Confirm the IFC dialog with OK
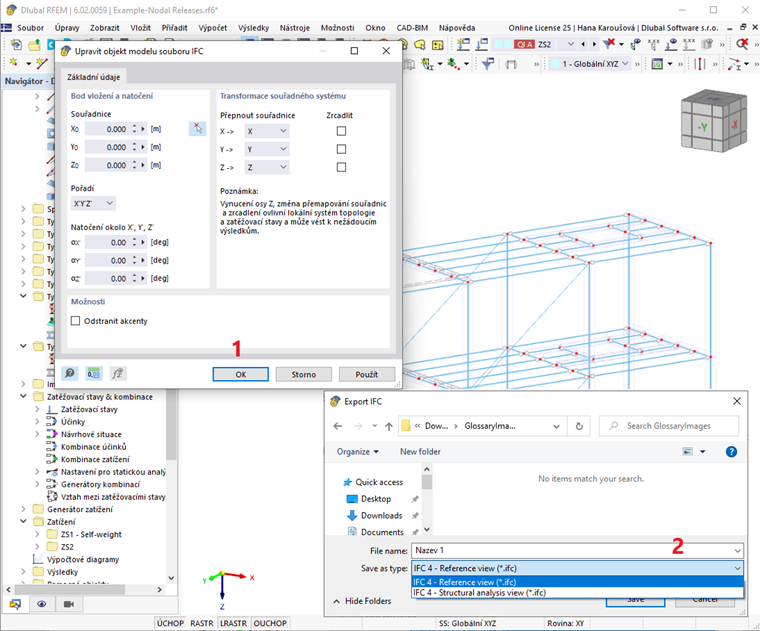The width and height of the screenshot is (760, 631). coord(240,374)
